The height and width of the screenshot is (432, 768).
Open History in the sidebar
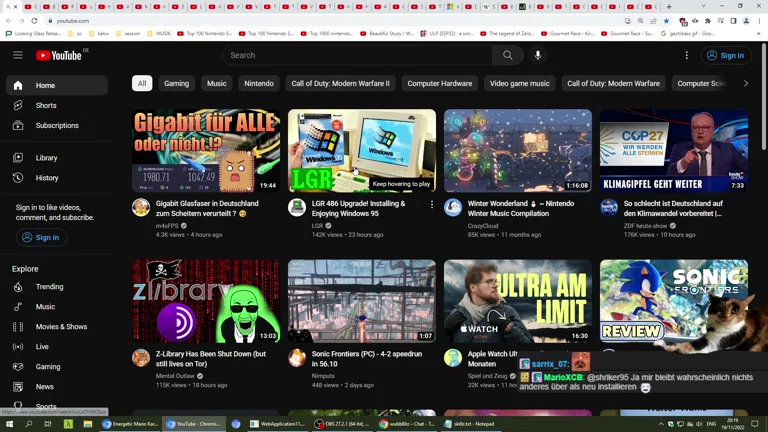tap(47, 178)
